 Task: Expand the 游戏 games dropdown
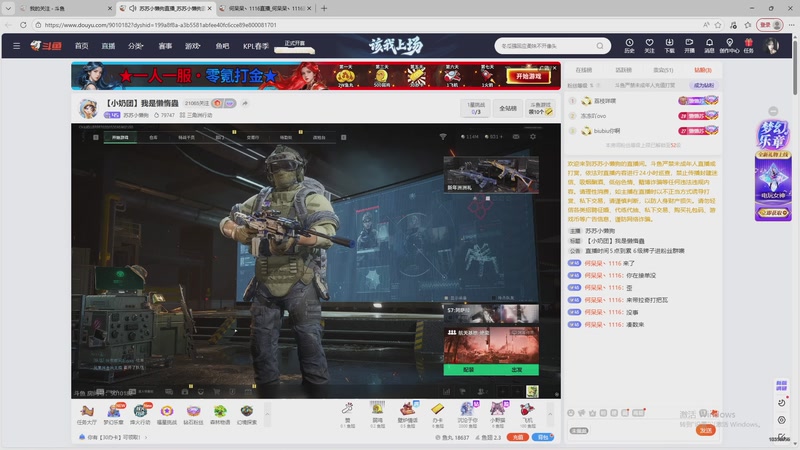click(192, 46)
